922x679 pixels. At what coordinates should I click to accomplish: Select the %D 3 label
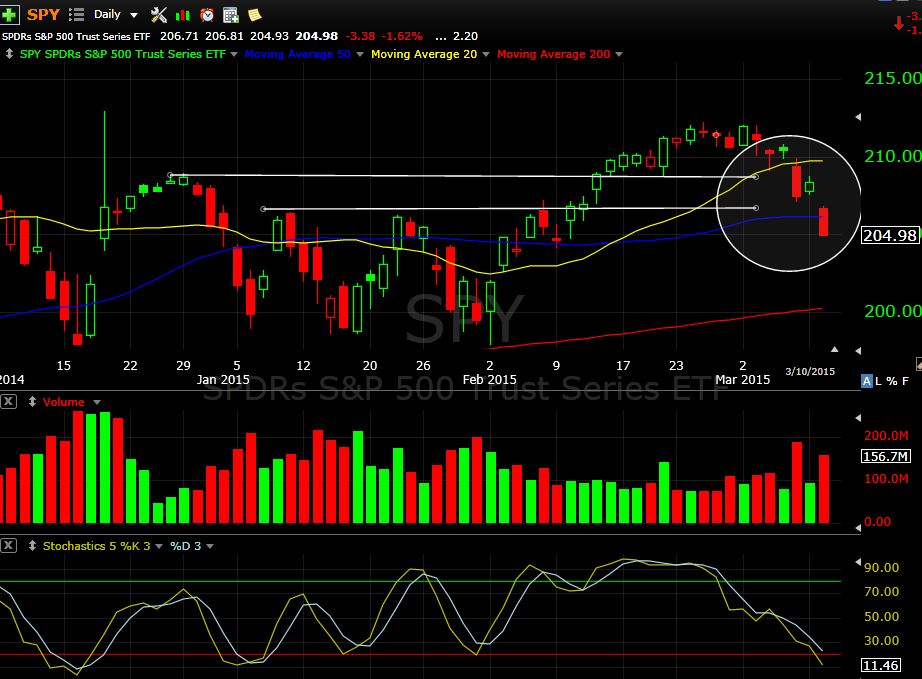[x=185, y=546]
